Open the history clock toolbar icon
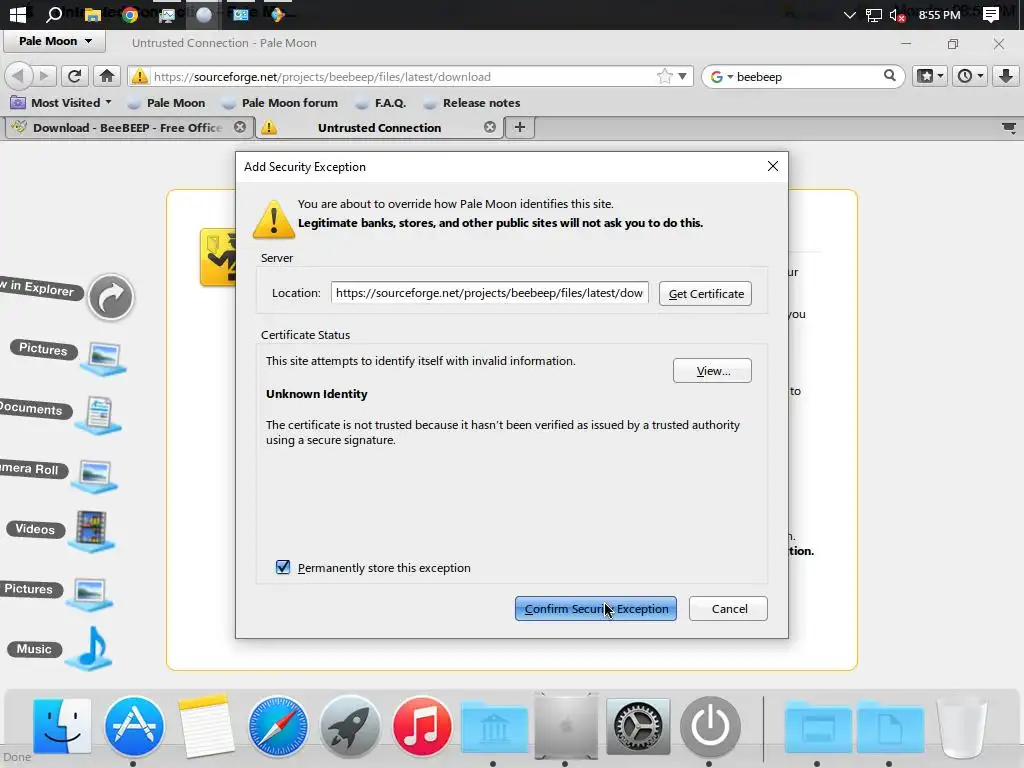The height and width of the screenshot is (768, 1024). (965, 76)
